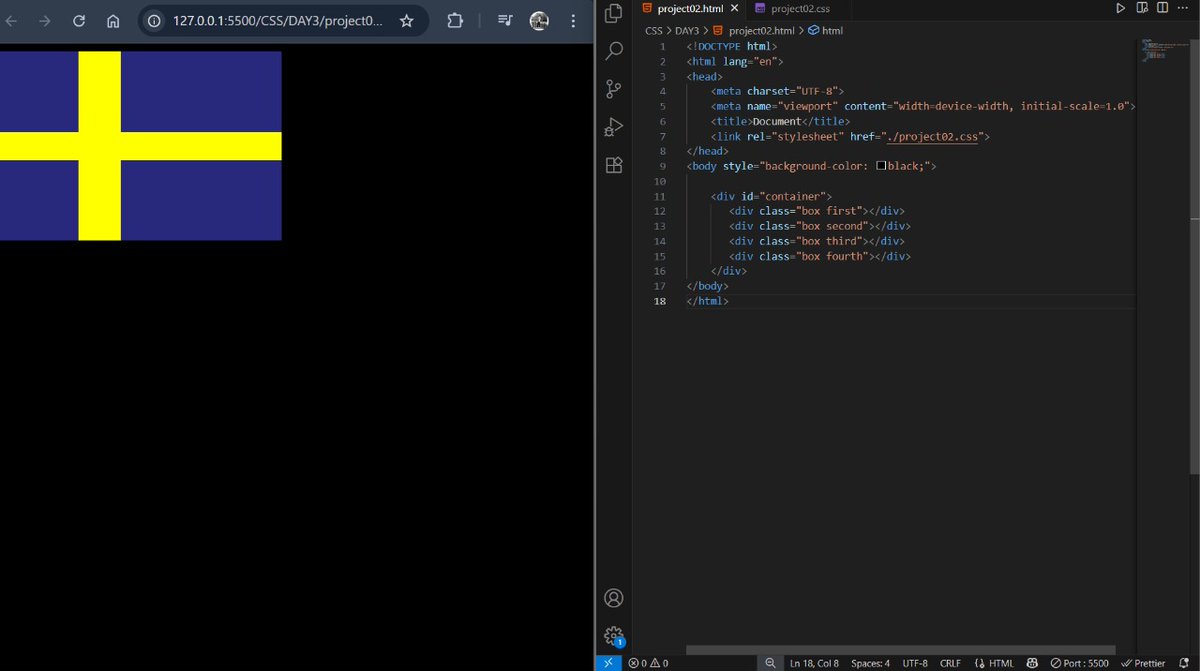Click the meta viewport code line
This screenshot has height=671, width=1200.
pyautogui.click(x=923, y=106)
